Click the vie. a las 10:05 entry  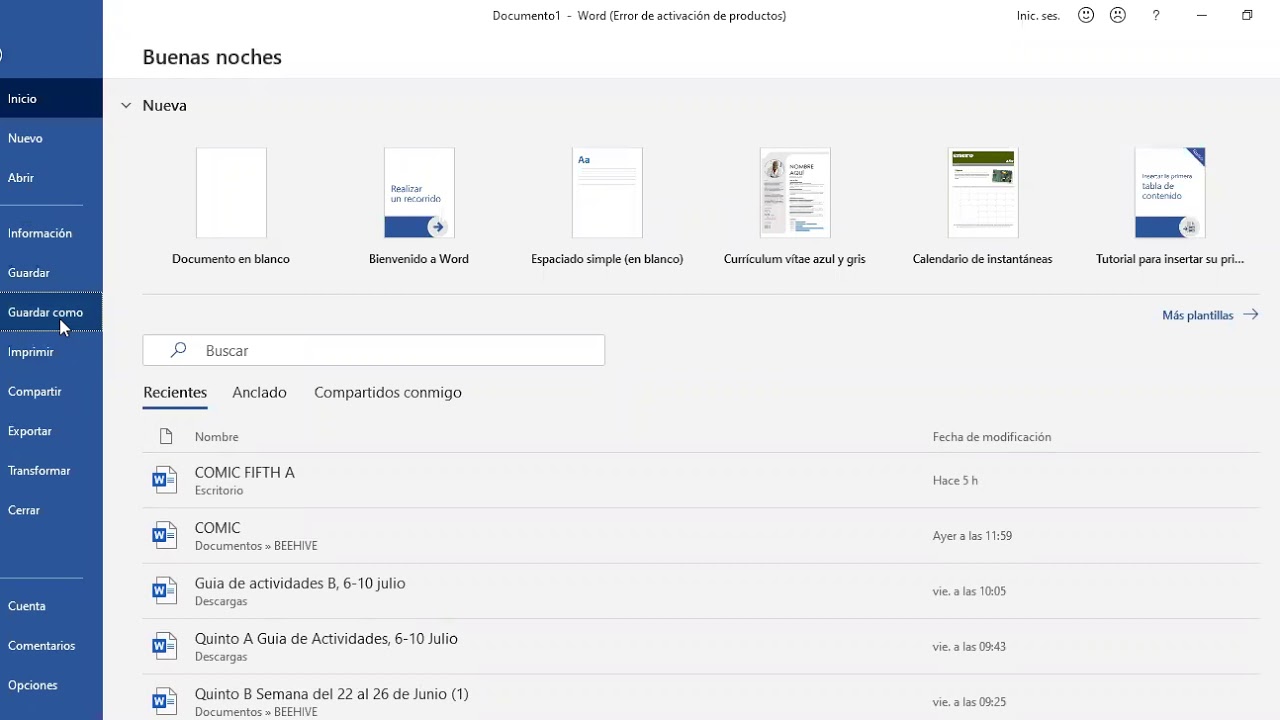pyautogui.click(x=969, y=591)
